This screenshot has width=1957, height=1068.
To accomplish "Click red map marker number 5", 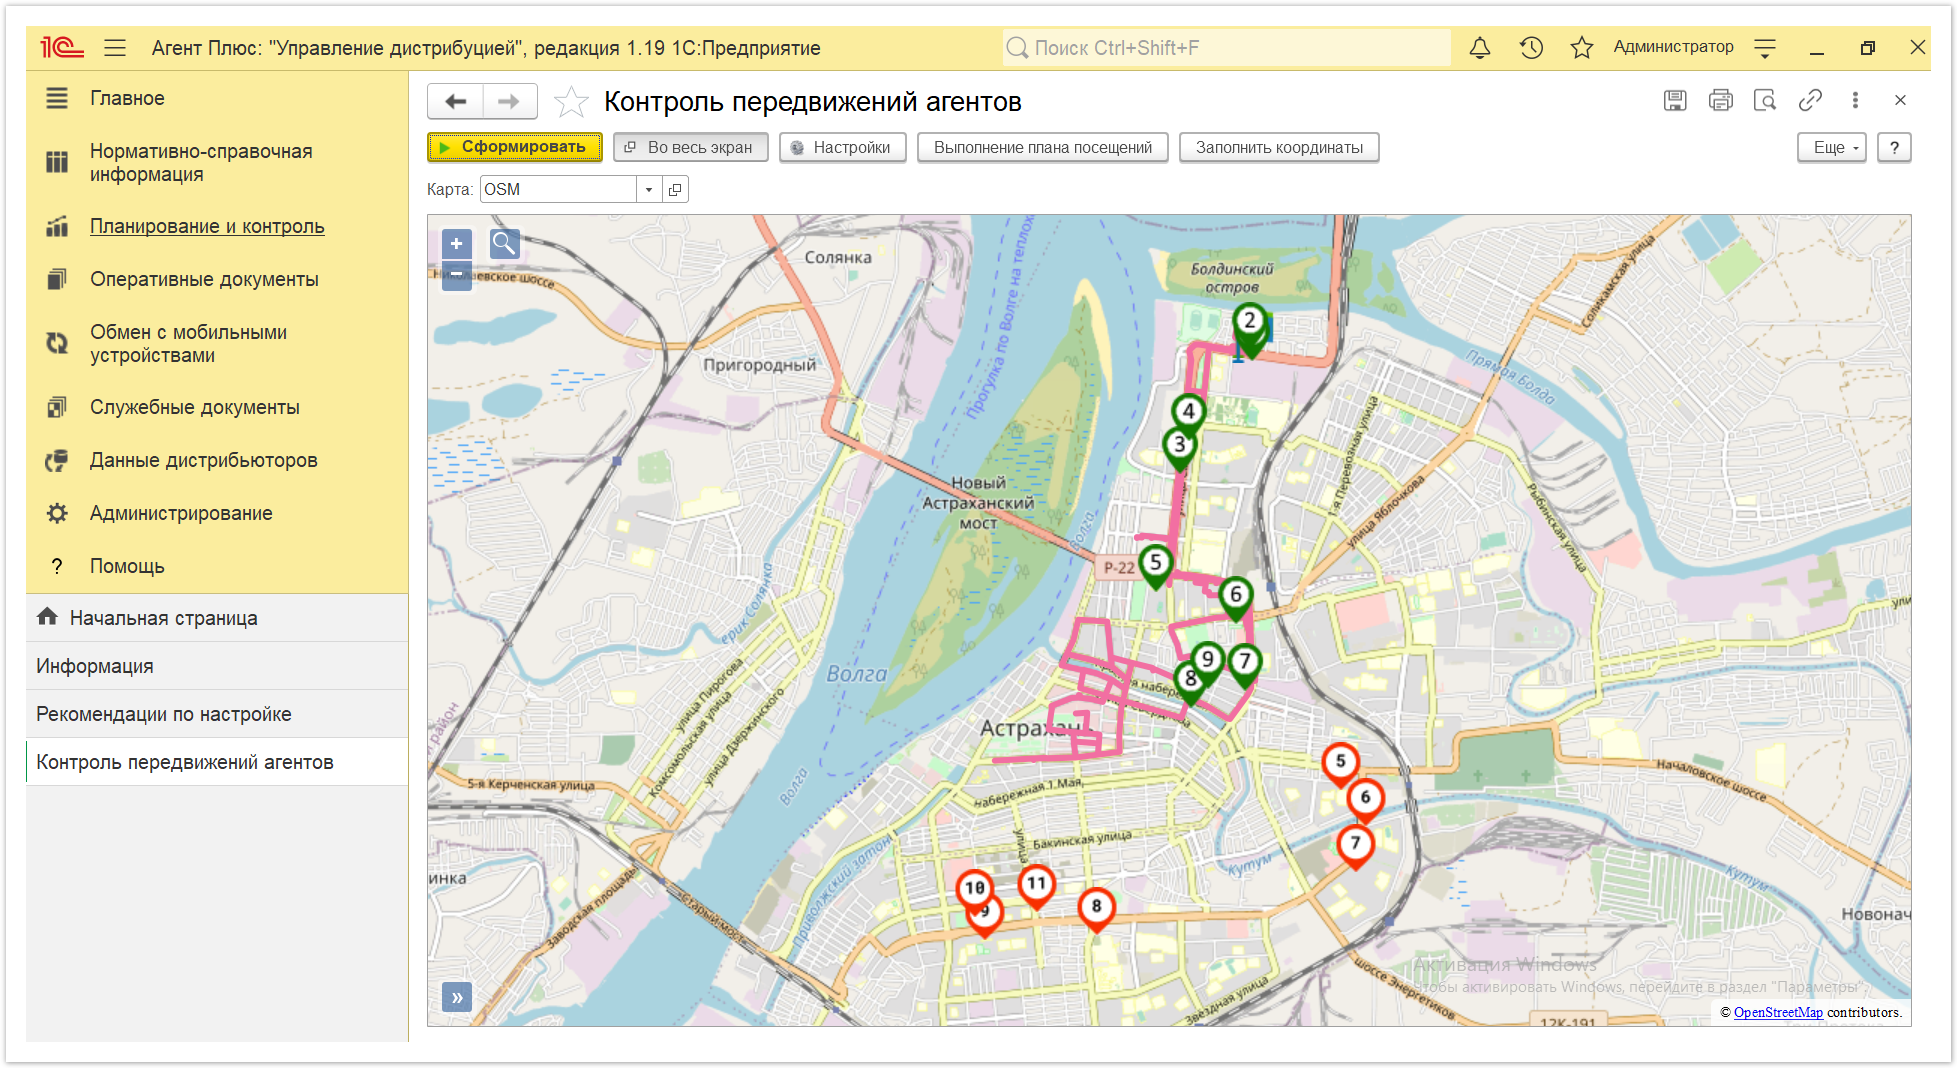I will point(1341,765).
